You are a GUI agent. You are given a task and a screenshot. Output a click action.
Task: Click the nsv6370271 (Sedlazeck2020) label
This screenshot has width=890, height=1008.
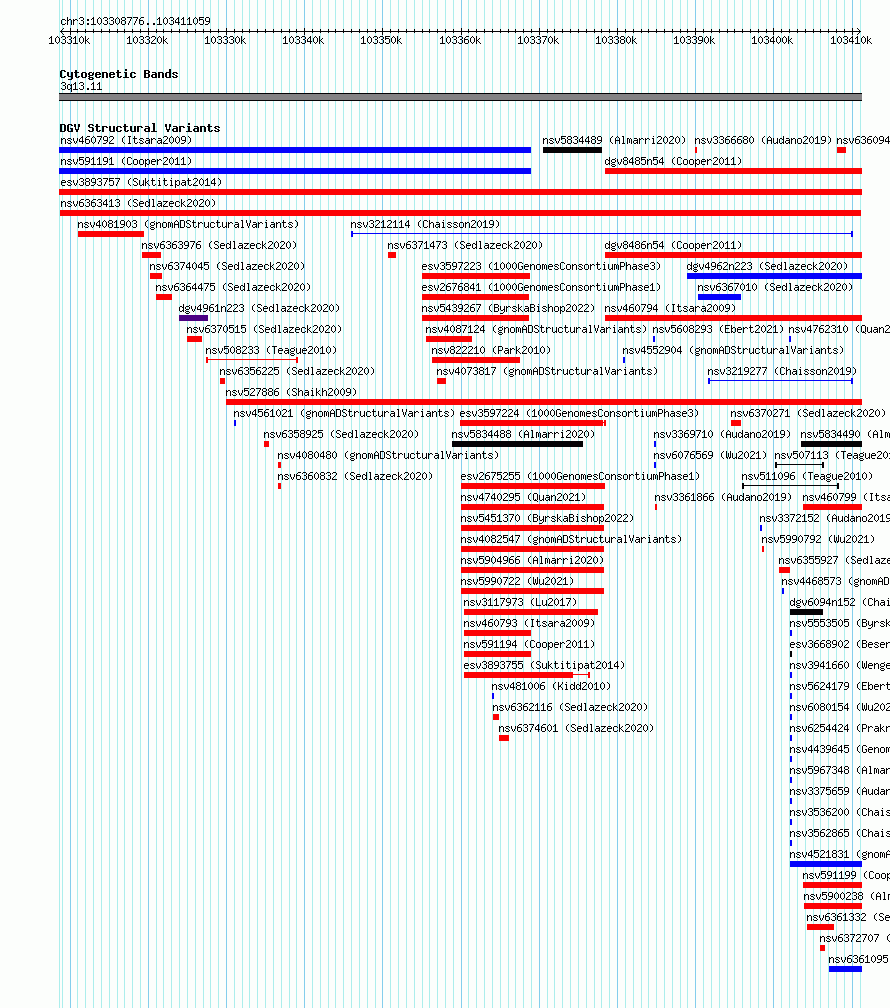[808, 413]
